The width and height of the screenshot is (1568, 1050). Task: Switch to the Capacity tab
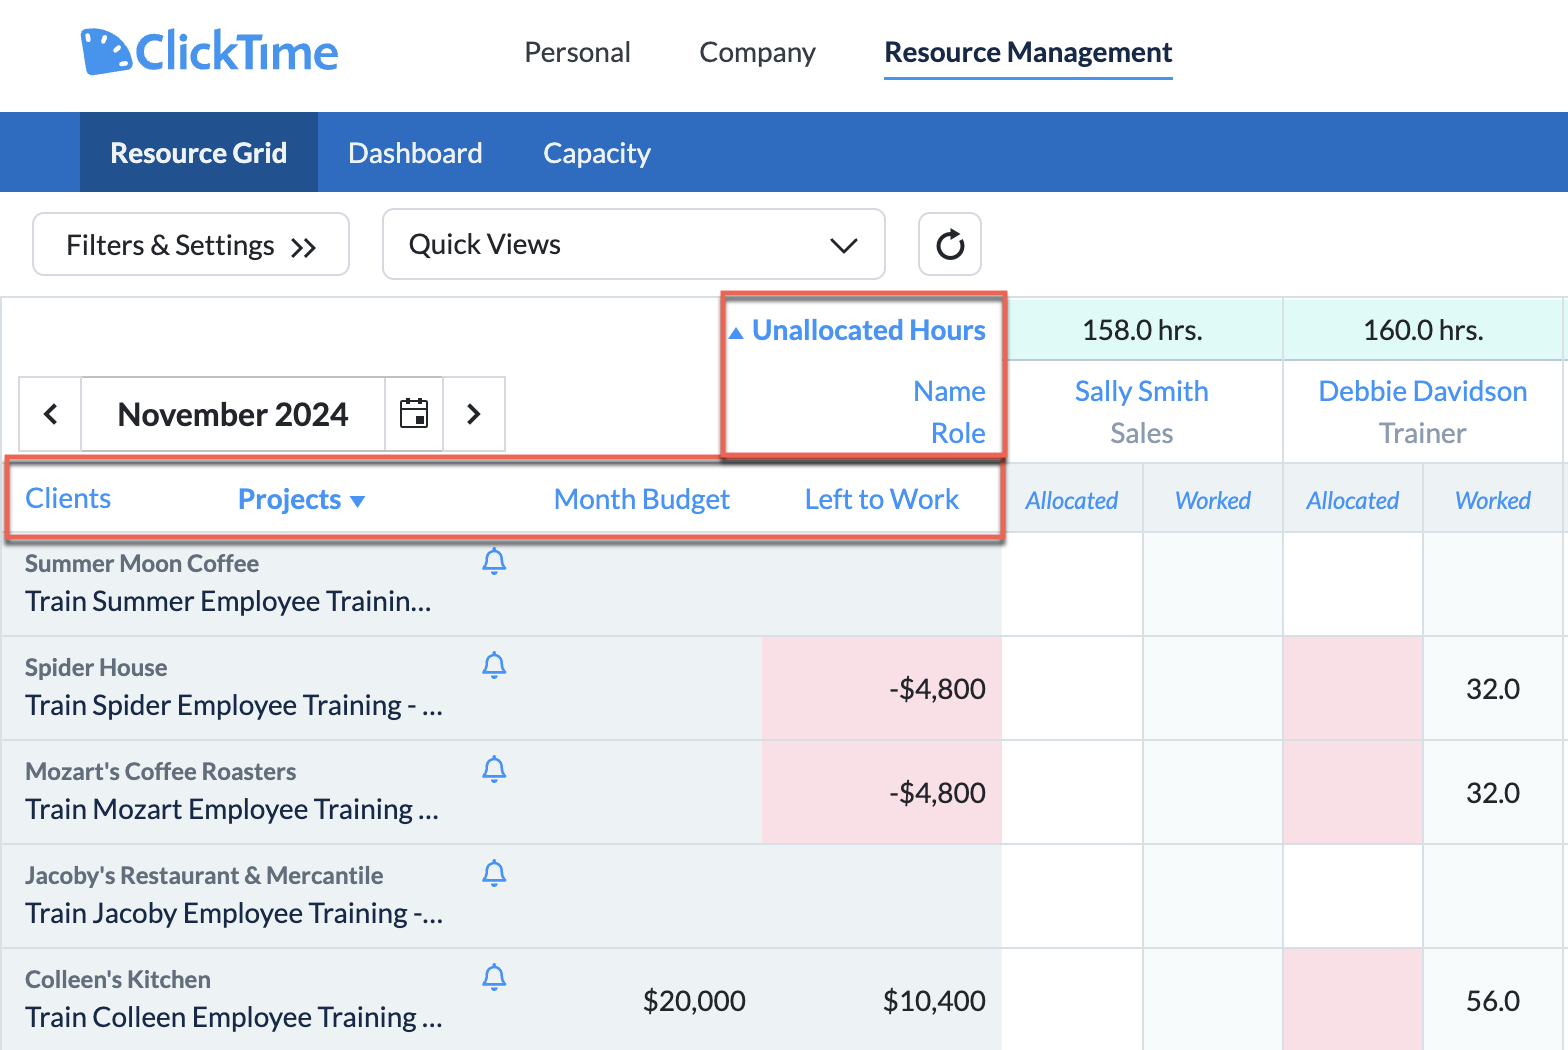[x=597, y=152]
